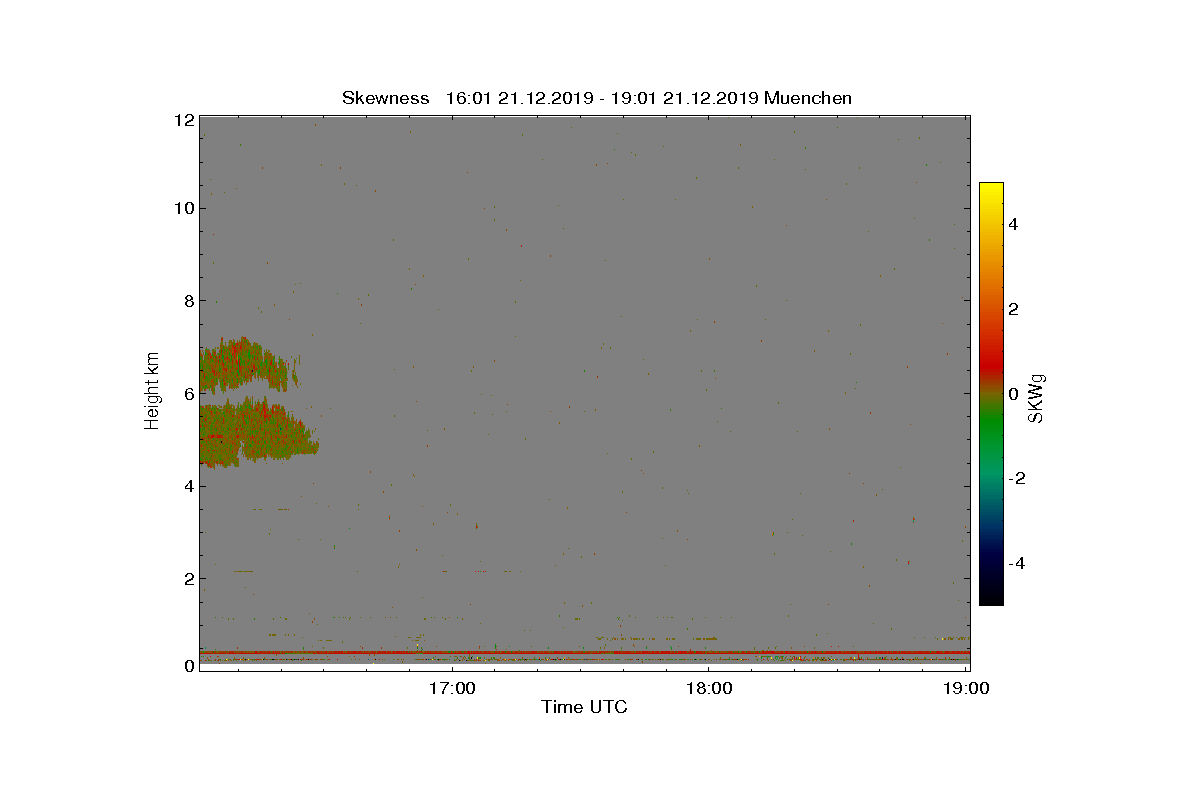Click the 19:00 time axis label

967,688
